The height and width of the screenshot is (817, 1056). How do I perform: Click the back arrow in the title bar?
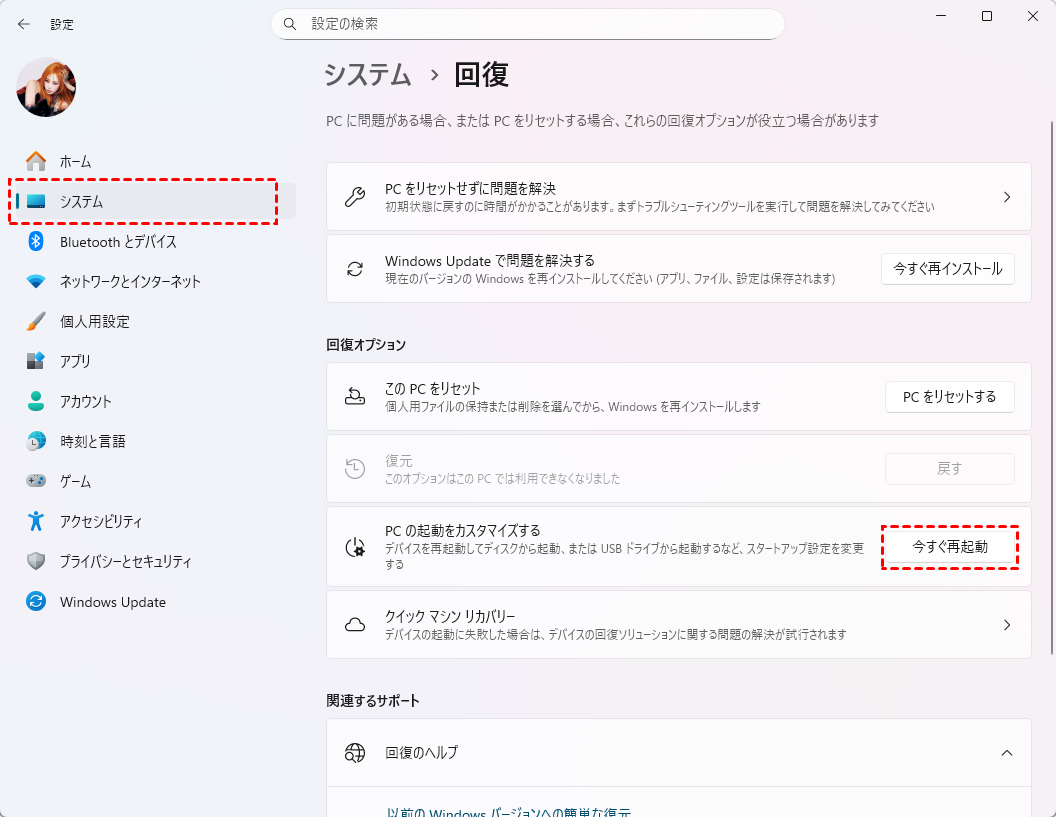tap(24, 24)
